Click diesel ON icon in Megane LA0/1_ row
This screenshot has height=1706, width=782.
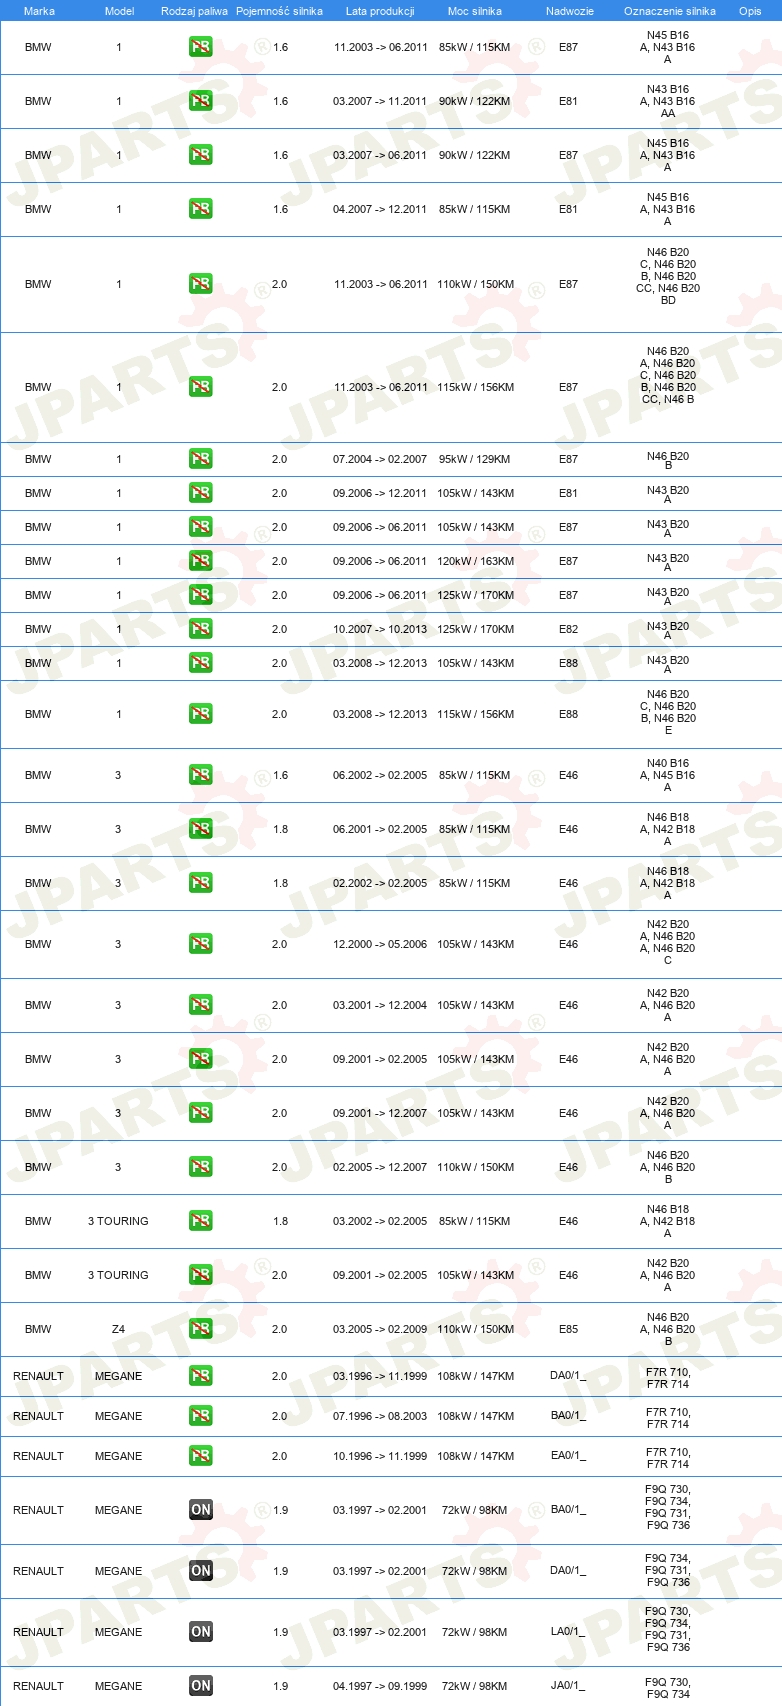[201, 1632]
